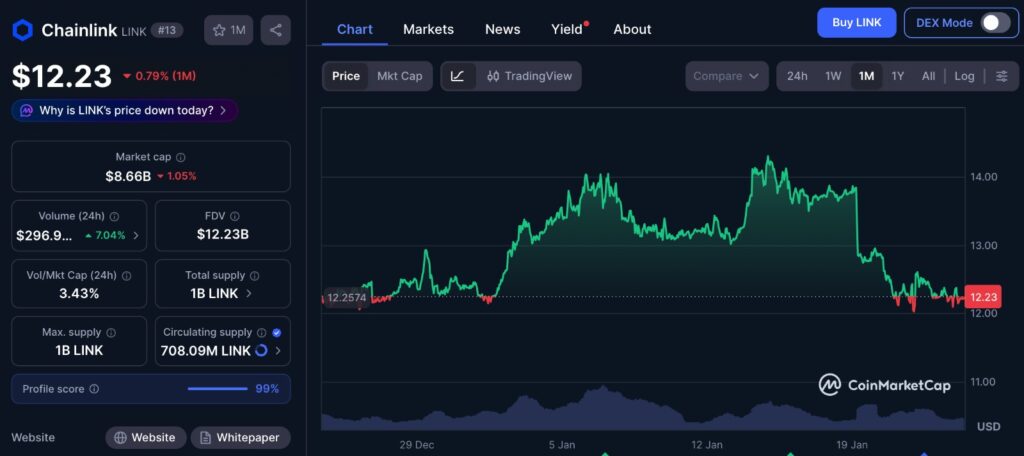Click the document icon on Whitepaper button
Image resolution: width=1024 pixels, height=456 pixels.
tap(205, 438)
